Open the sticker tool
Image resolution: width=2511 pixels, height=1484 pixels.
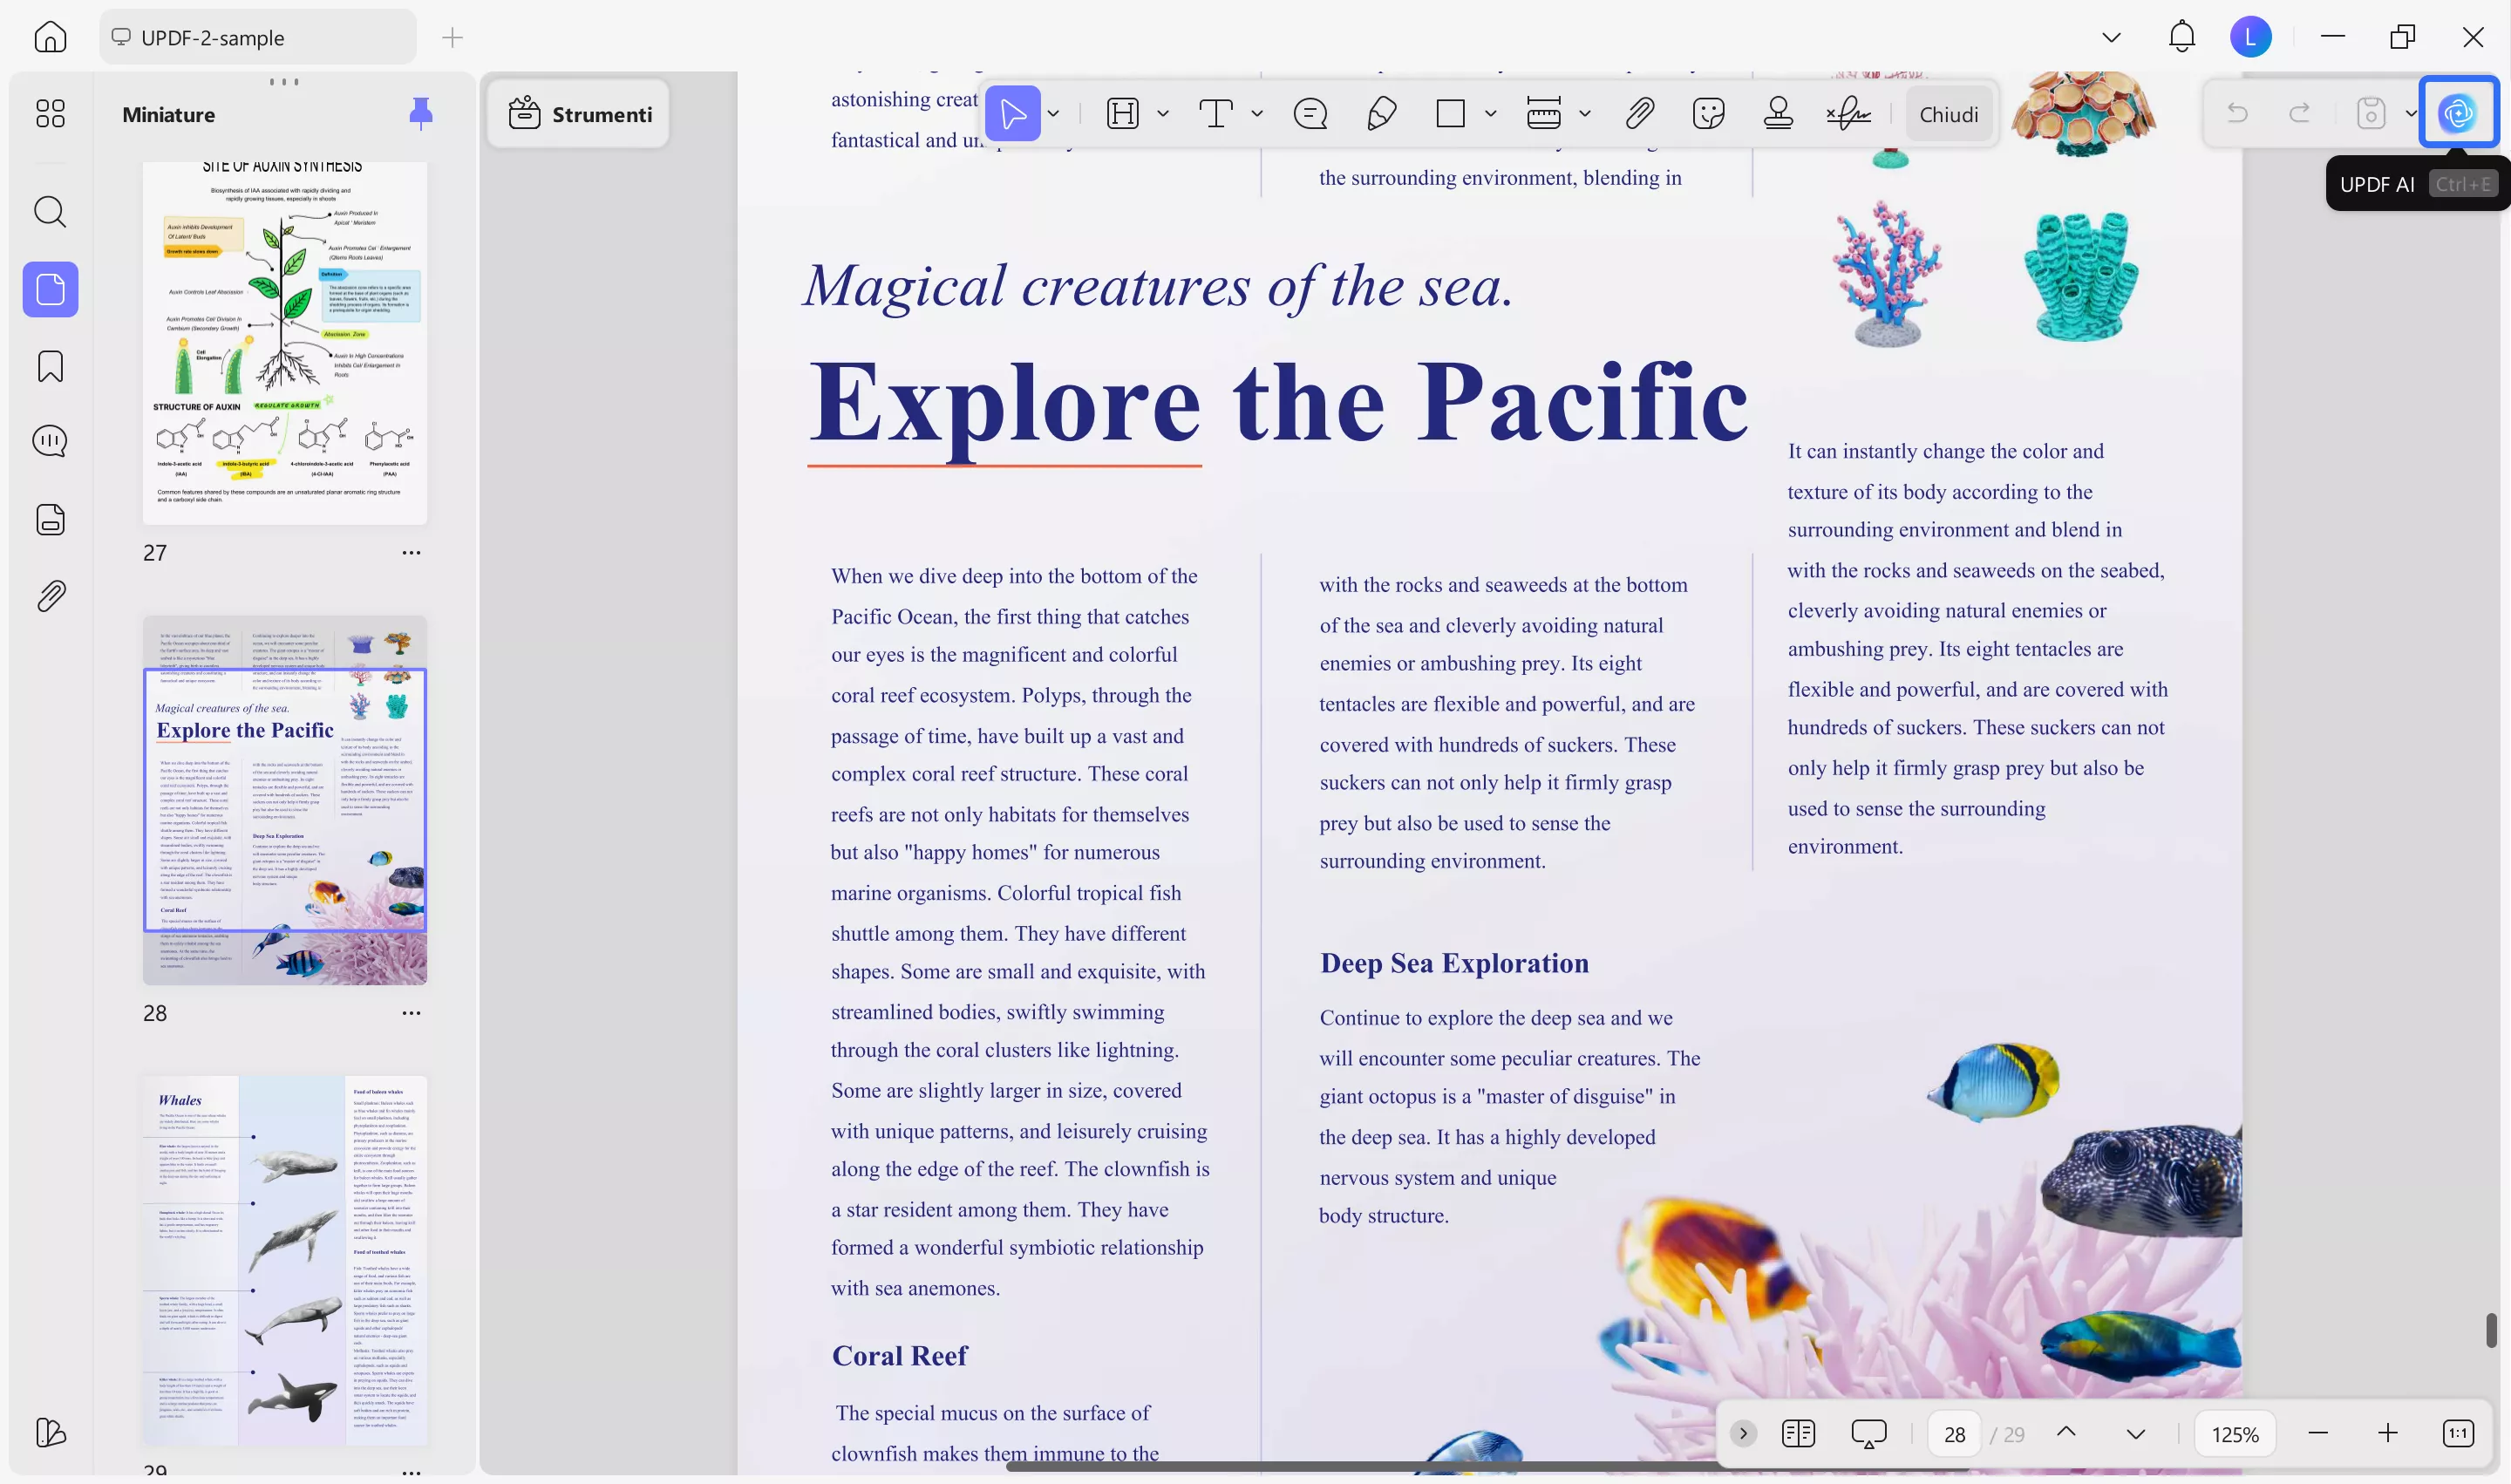pos(1708,113)
